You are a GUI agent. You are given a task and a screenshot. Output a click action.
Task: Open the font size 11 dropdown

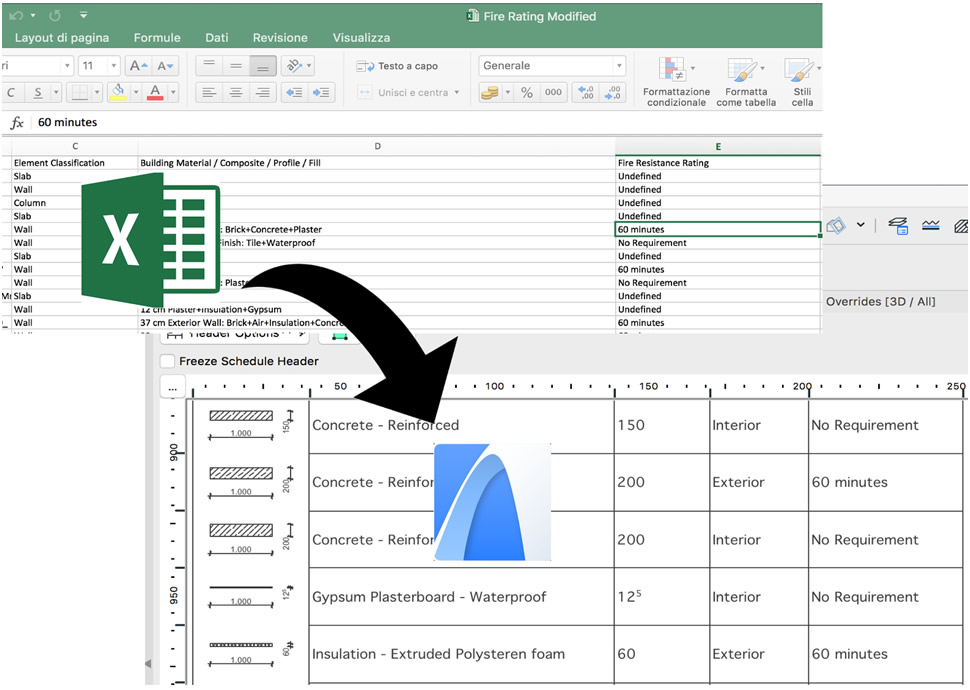tap(113, 66)
